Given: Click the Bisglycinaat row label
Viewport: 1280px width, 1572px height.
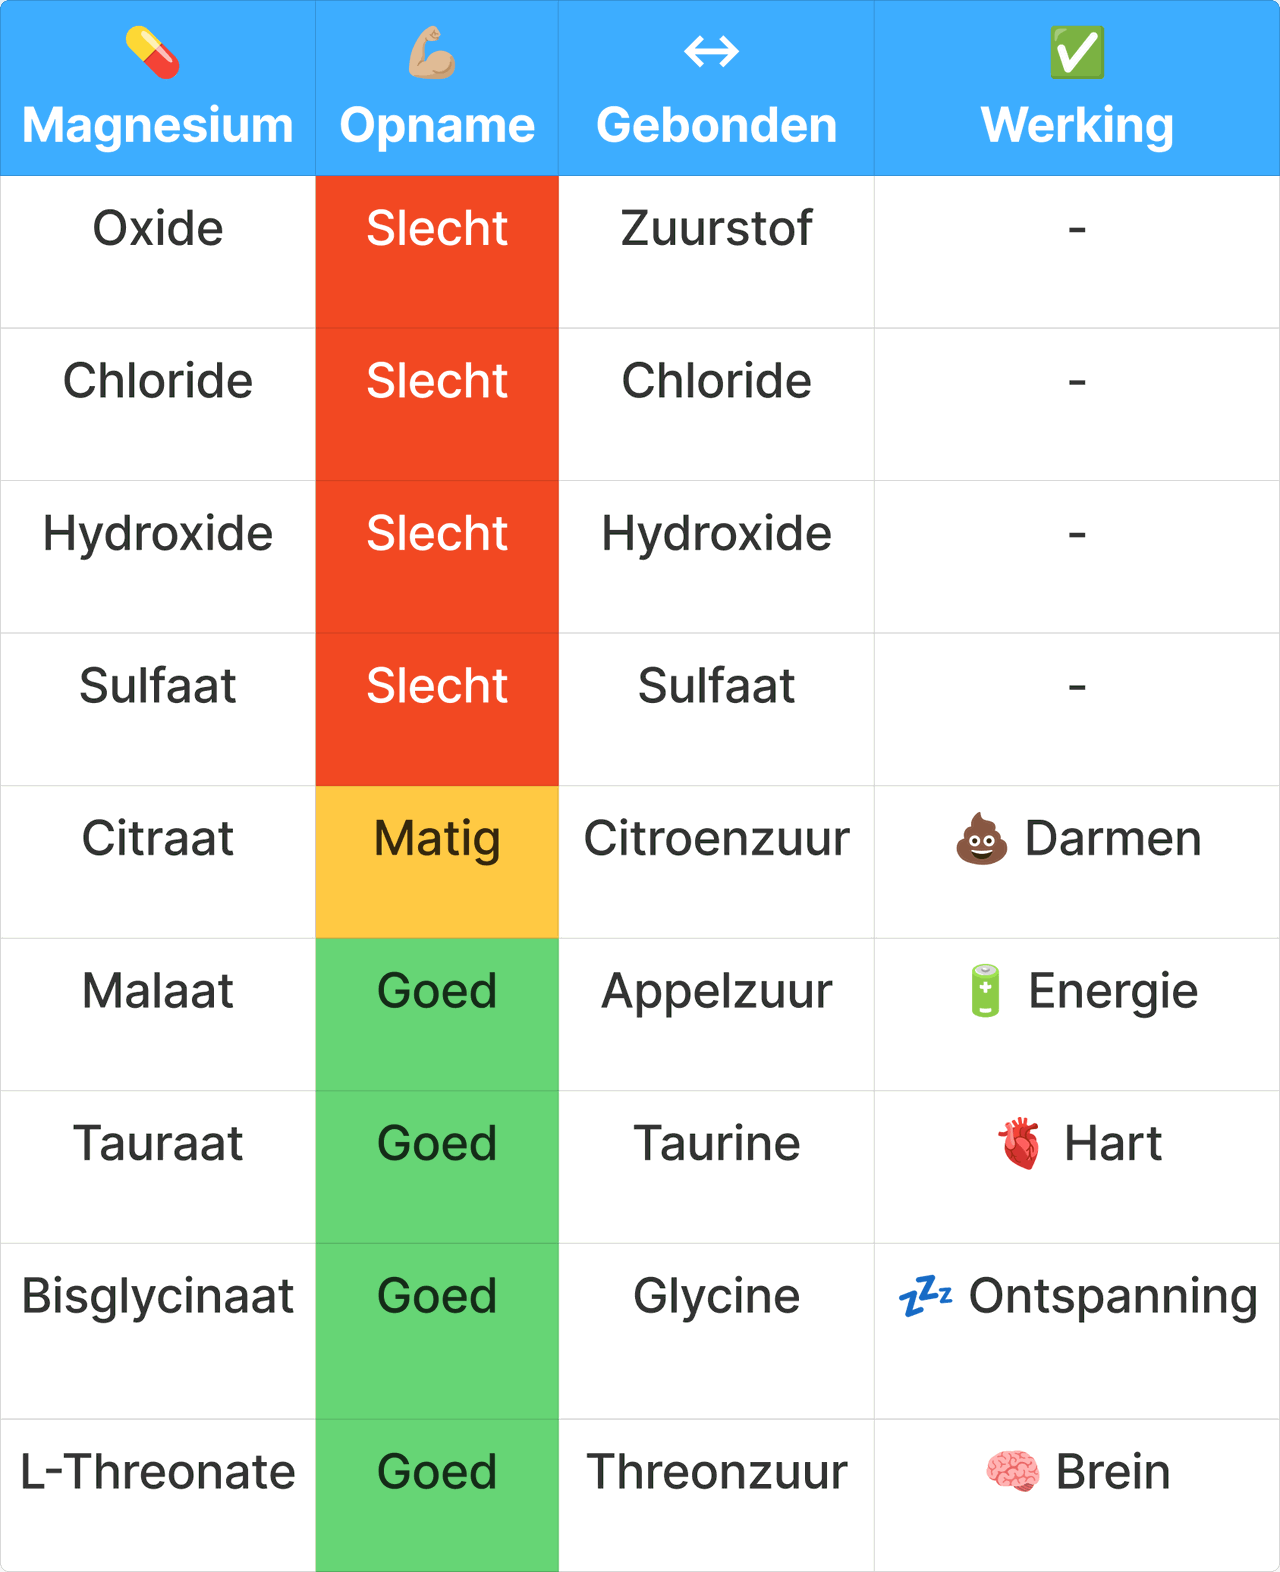Looking at the screenshot, I should [x=158, y=1296].
